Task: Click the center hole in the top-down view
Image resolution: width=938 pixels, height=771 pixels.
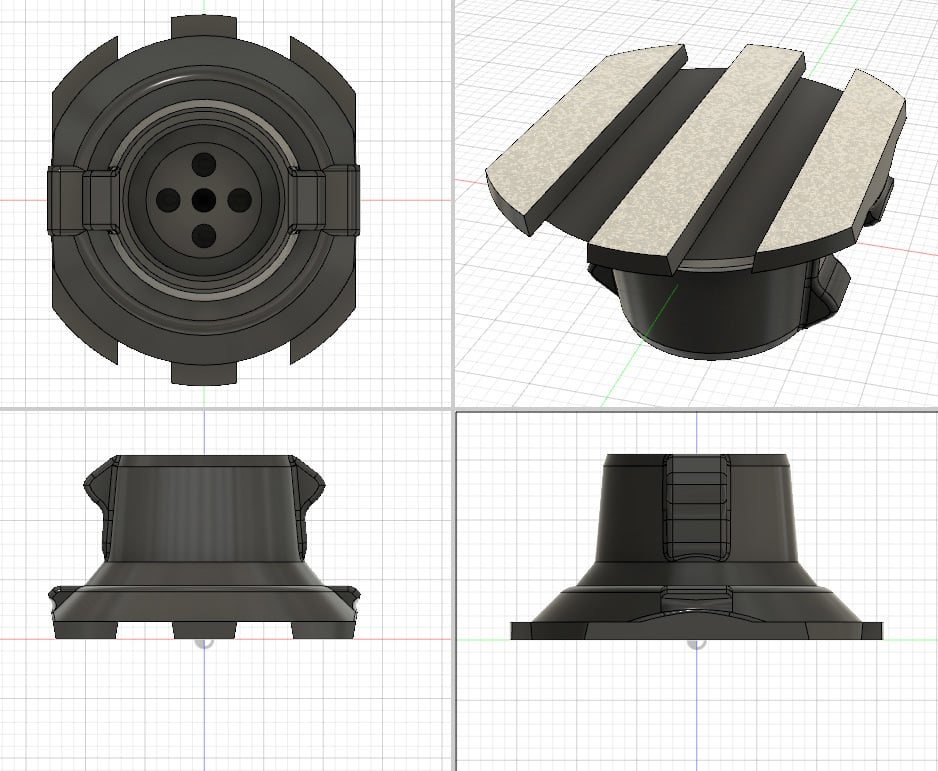Action: pos(204,199)
